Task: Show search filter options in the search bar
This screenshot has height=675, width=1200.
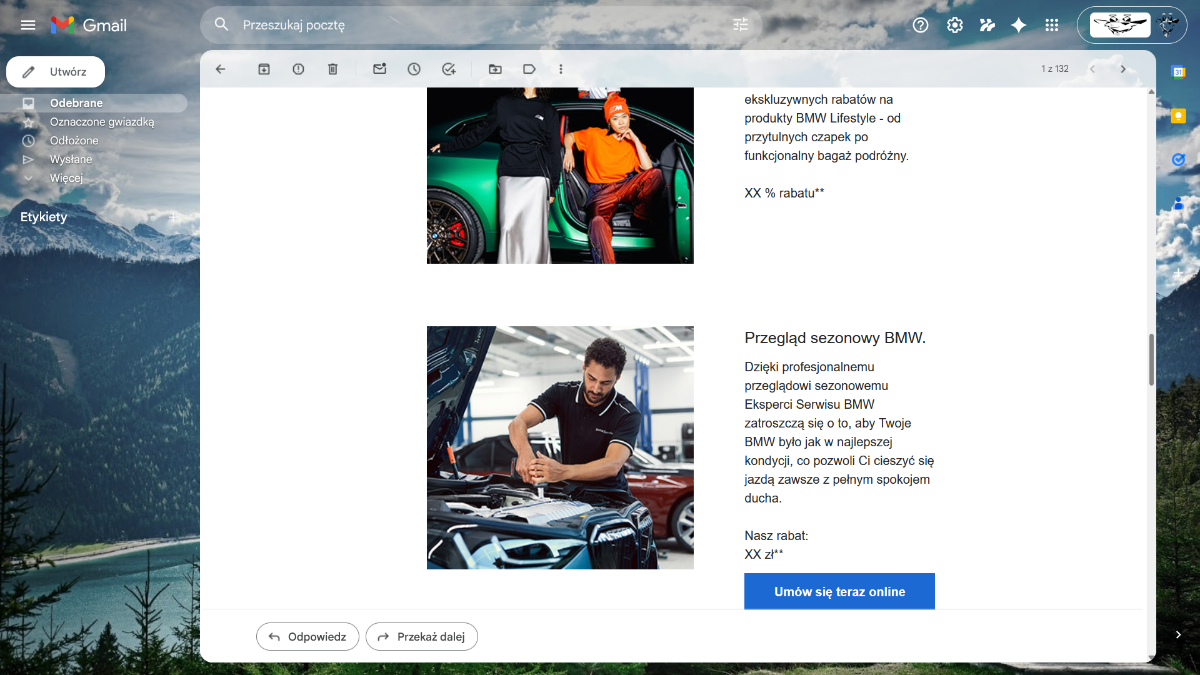Action: click(x=740, y=25)
